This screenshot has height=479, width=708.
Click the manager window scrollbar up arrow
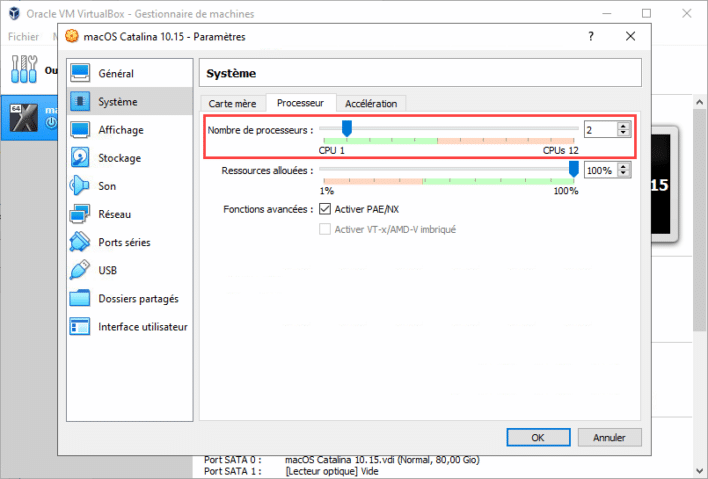700,102
